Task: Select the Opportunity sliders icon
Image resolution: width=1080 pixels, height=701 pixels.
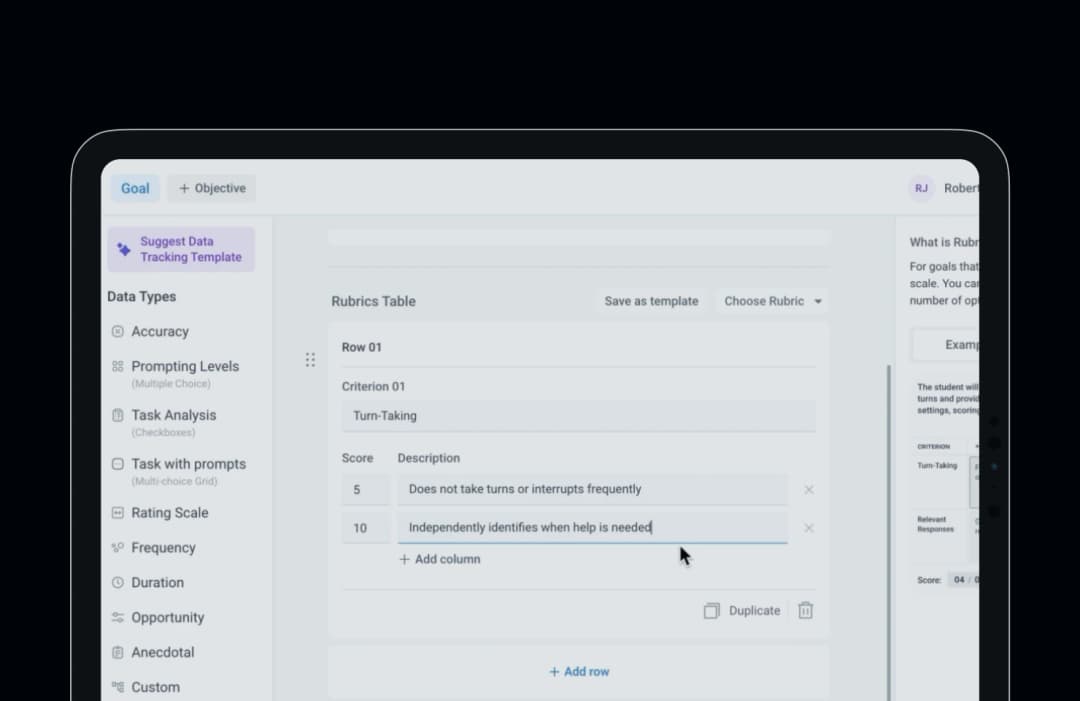Action: [118, 618]
